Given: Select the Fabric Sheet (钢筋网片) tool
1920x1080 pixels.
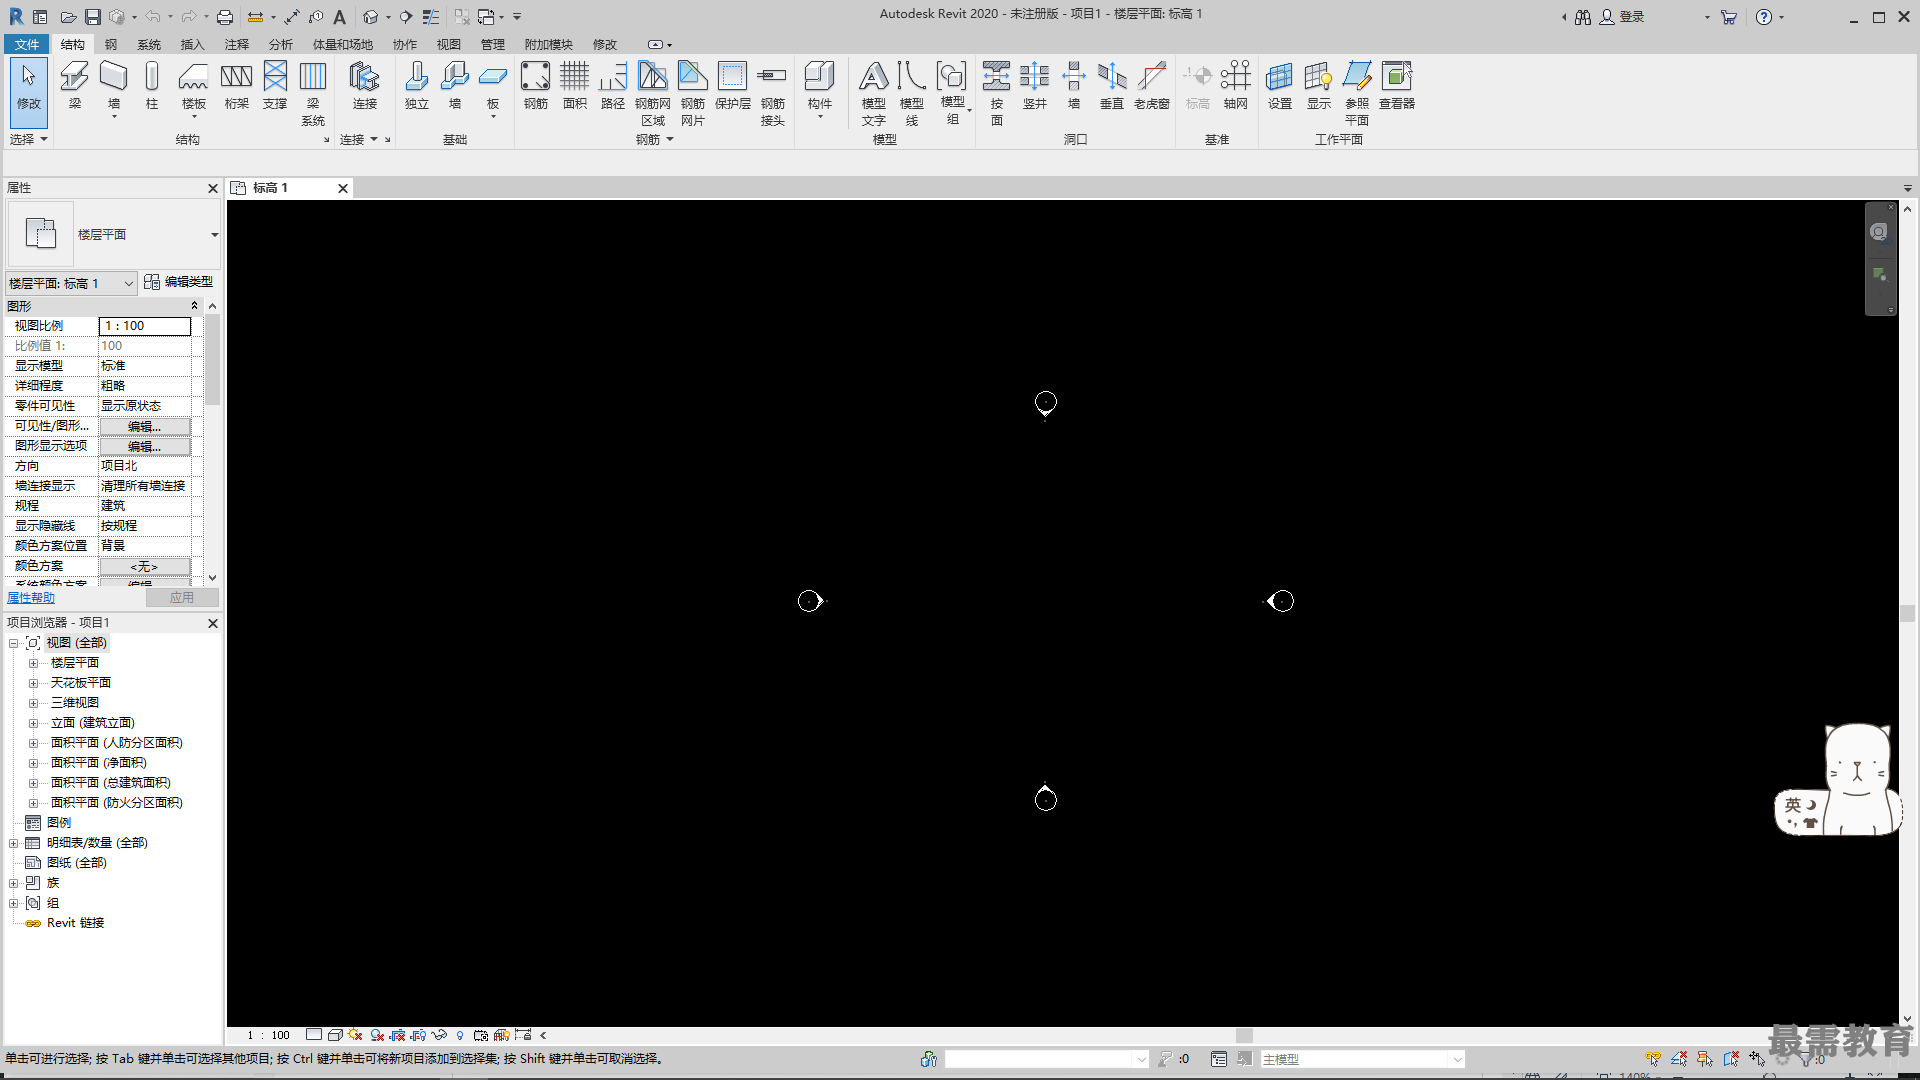Looking at the screenshot, I should 693,93.
